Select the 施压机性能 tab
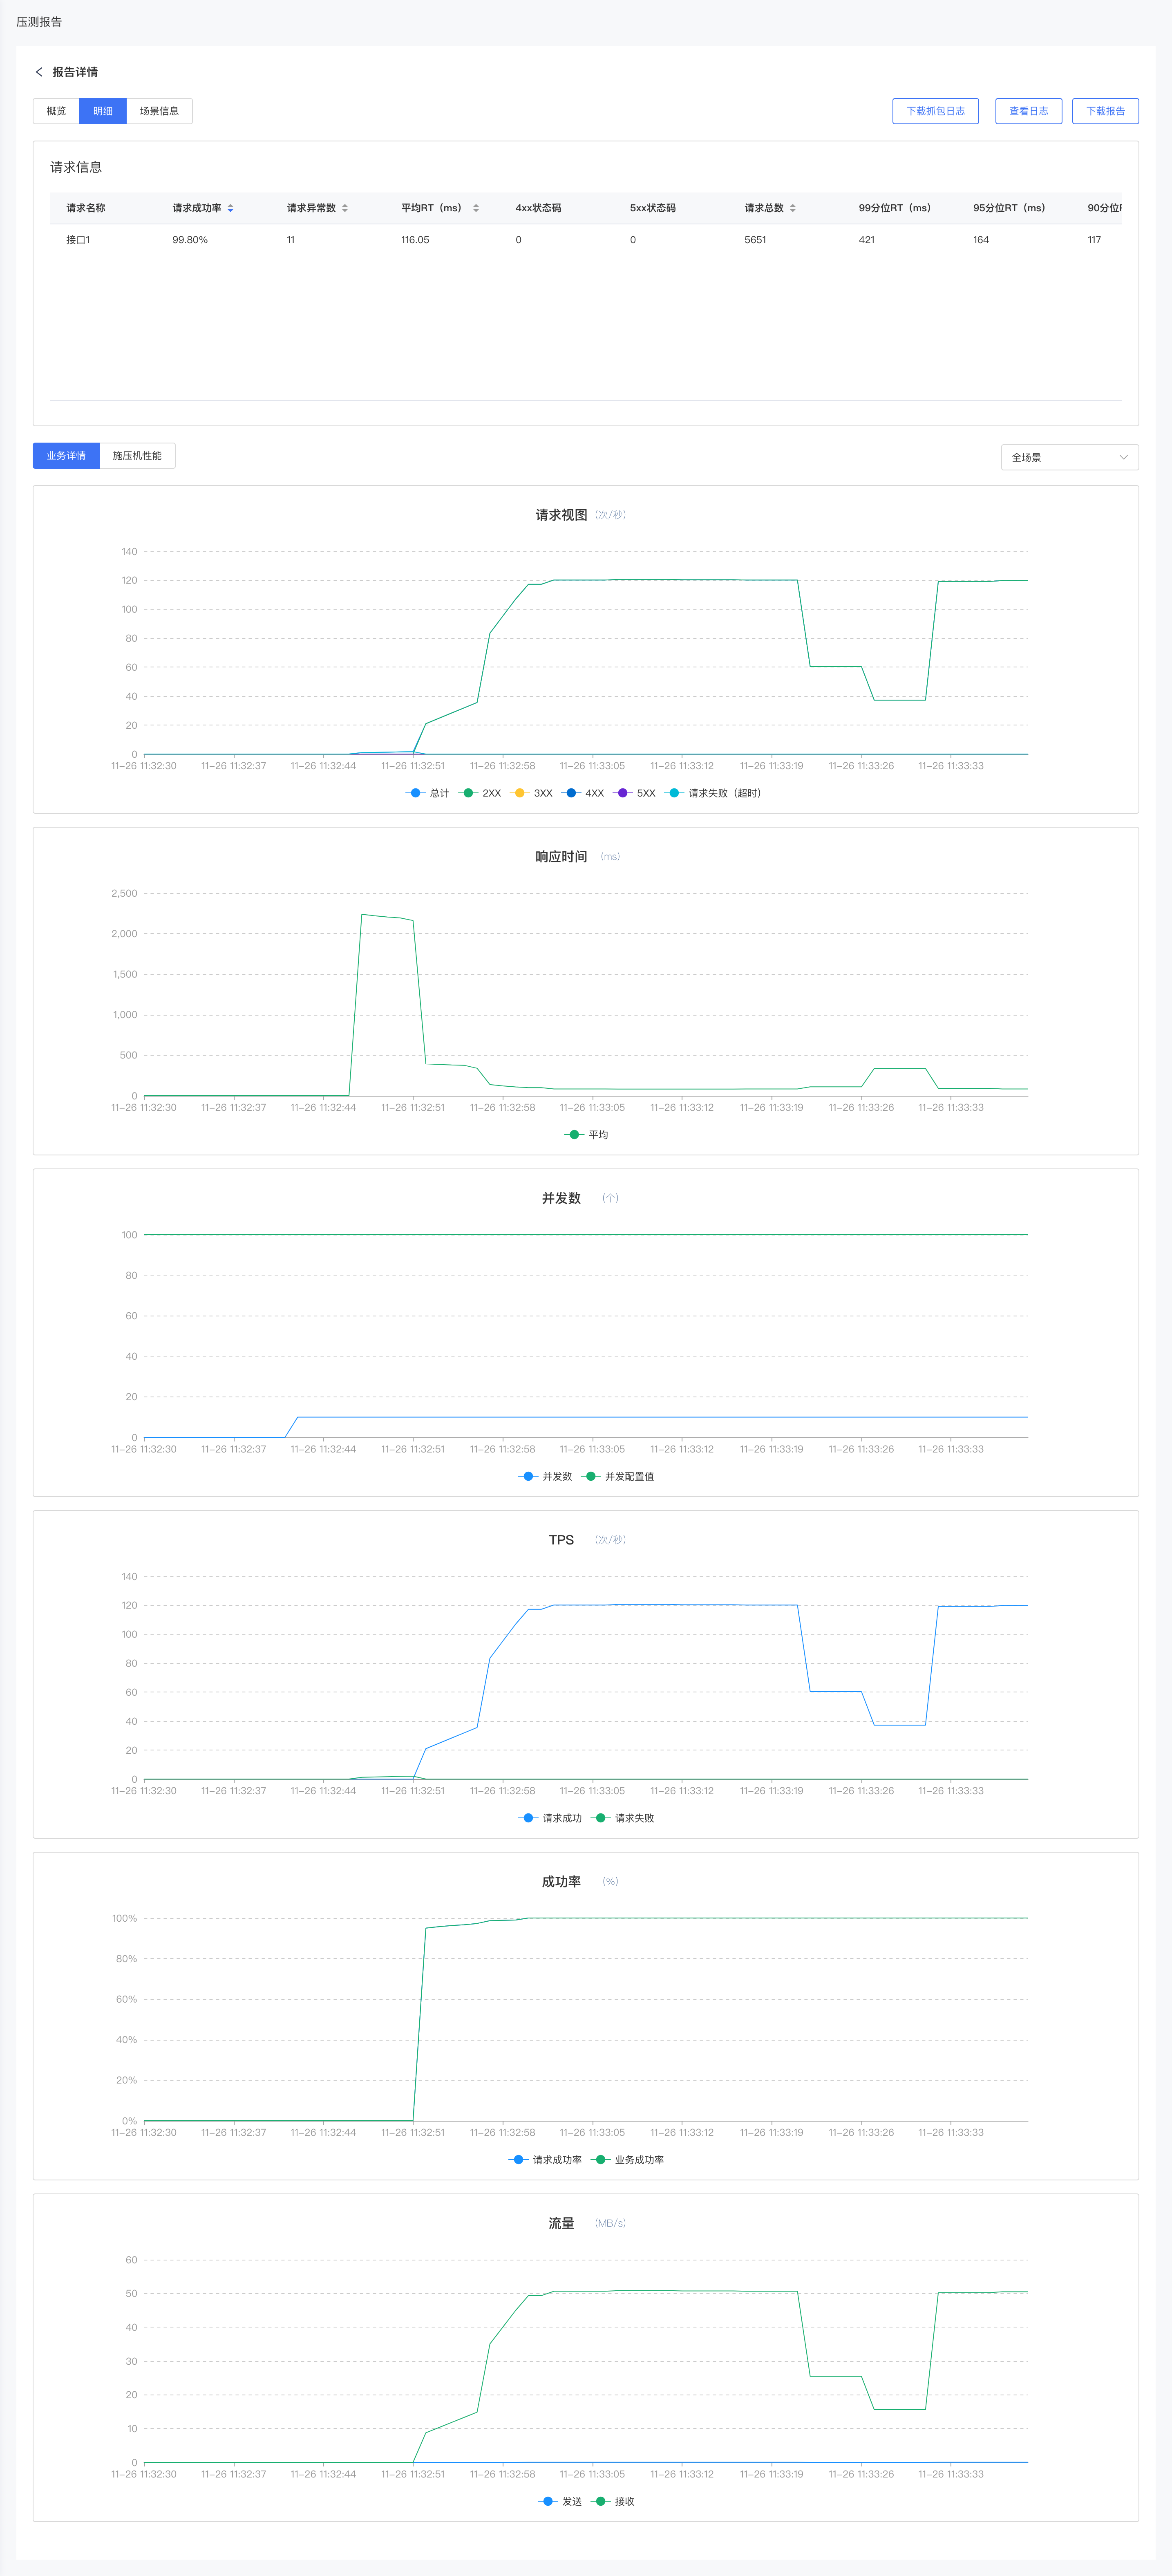Screen dimensions: 1172x2576 tap(137, 456)
